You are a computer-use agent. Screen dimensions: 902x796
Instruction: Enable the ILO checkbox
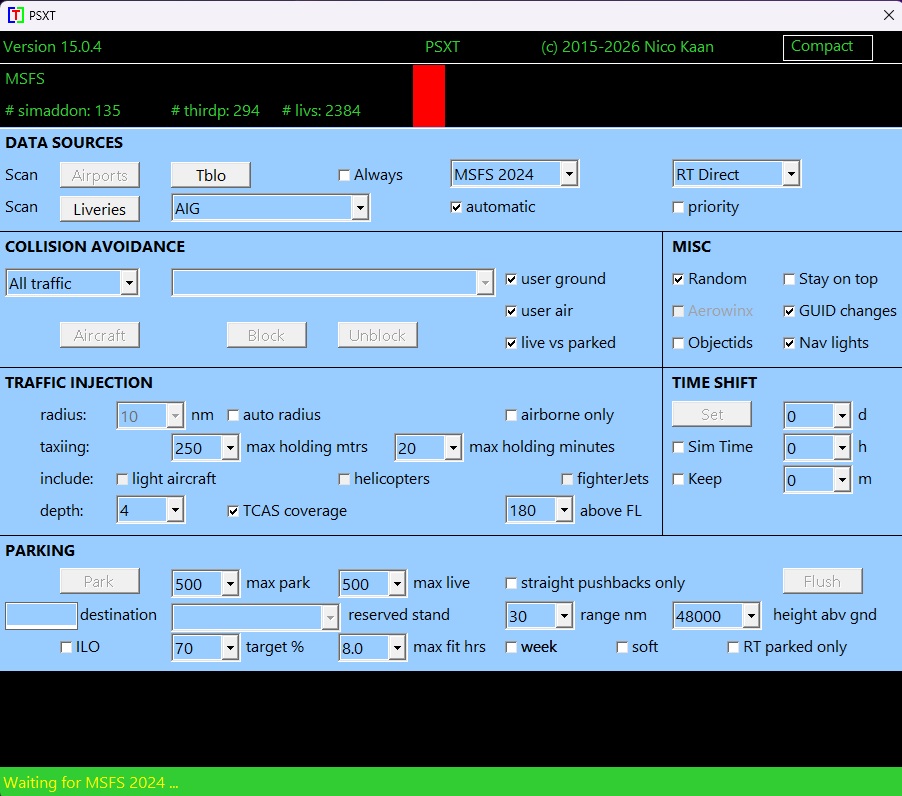click(66, 648)
